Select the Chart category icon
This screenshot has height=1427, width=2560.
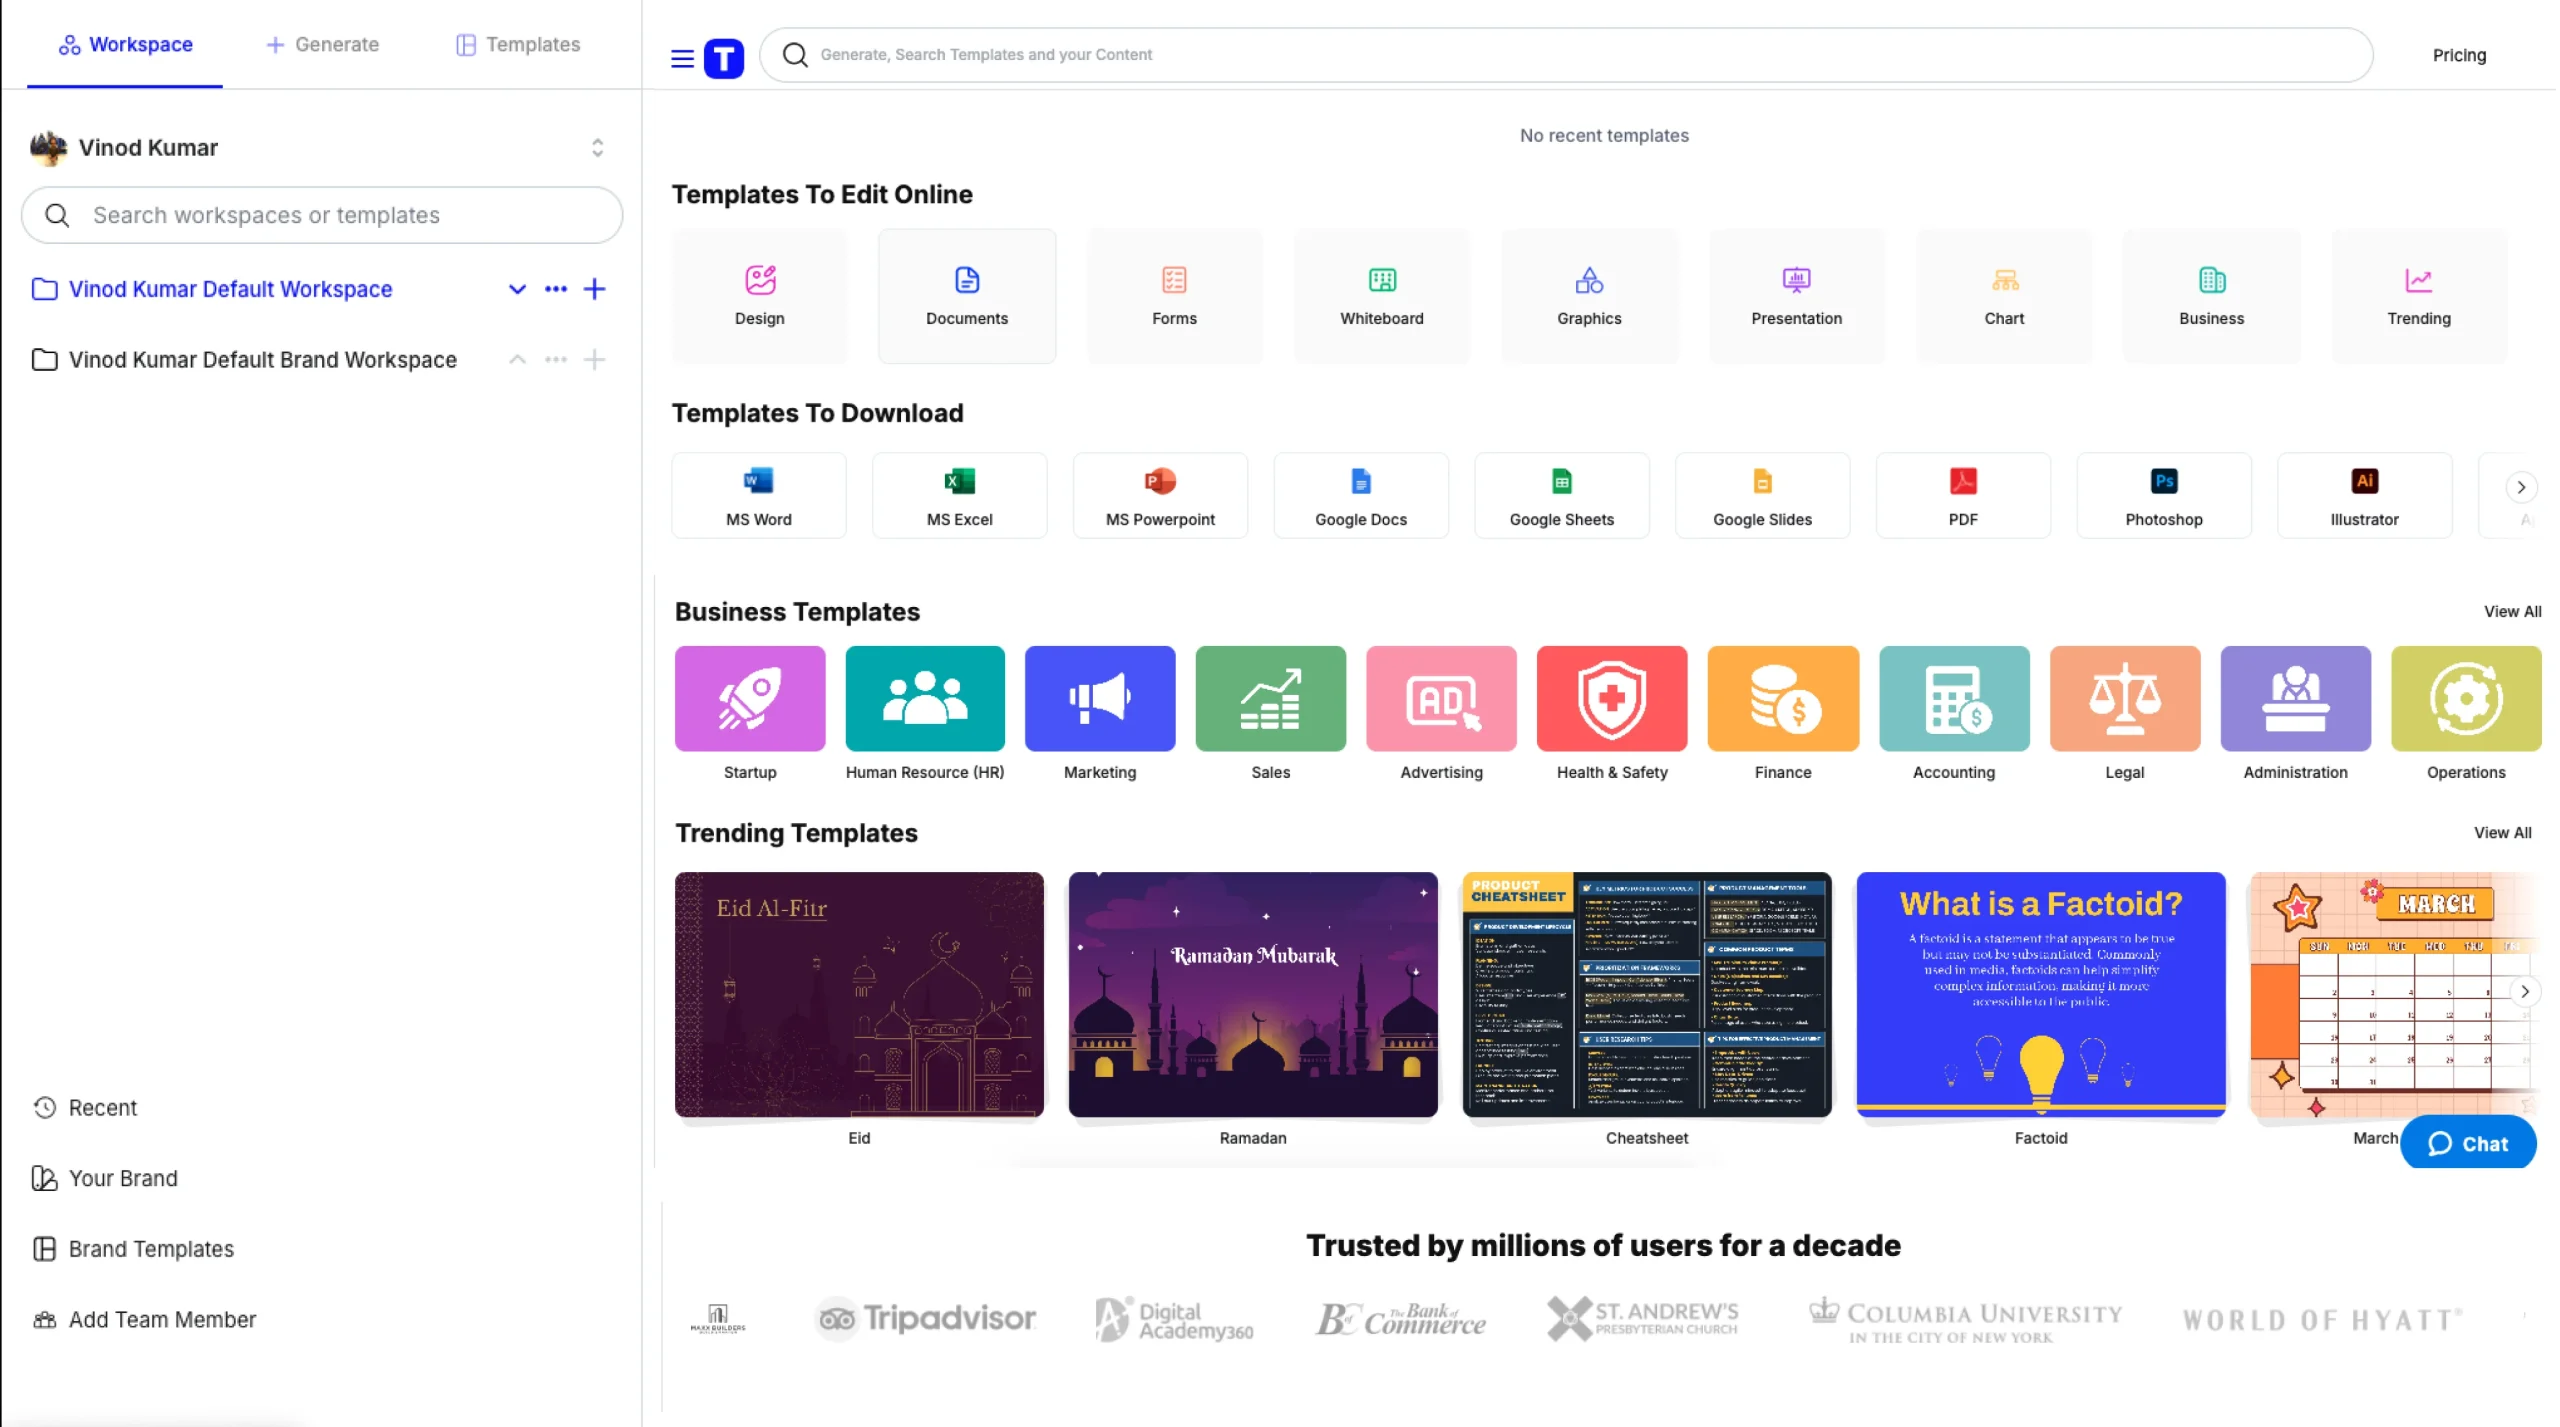point(2004,280)
